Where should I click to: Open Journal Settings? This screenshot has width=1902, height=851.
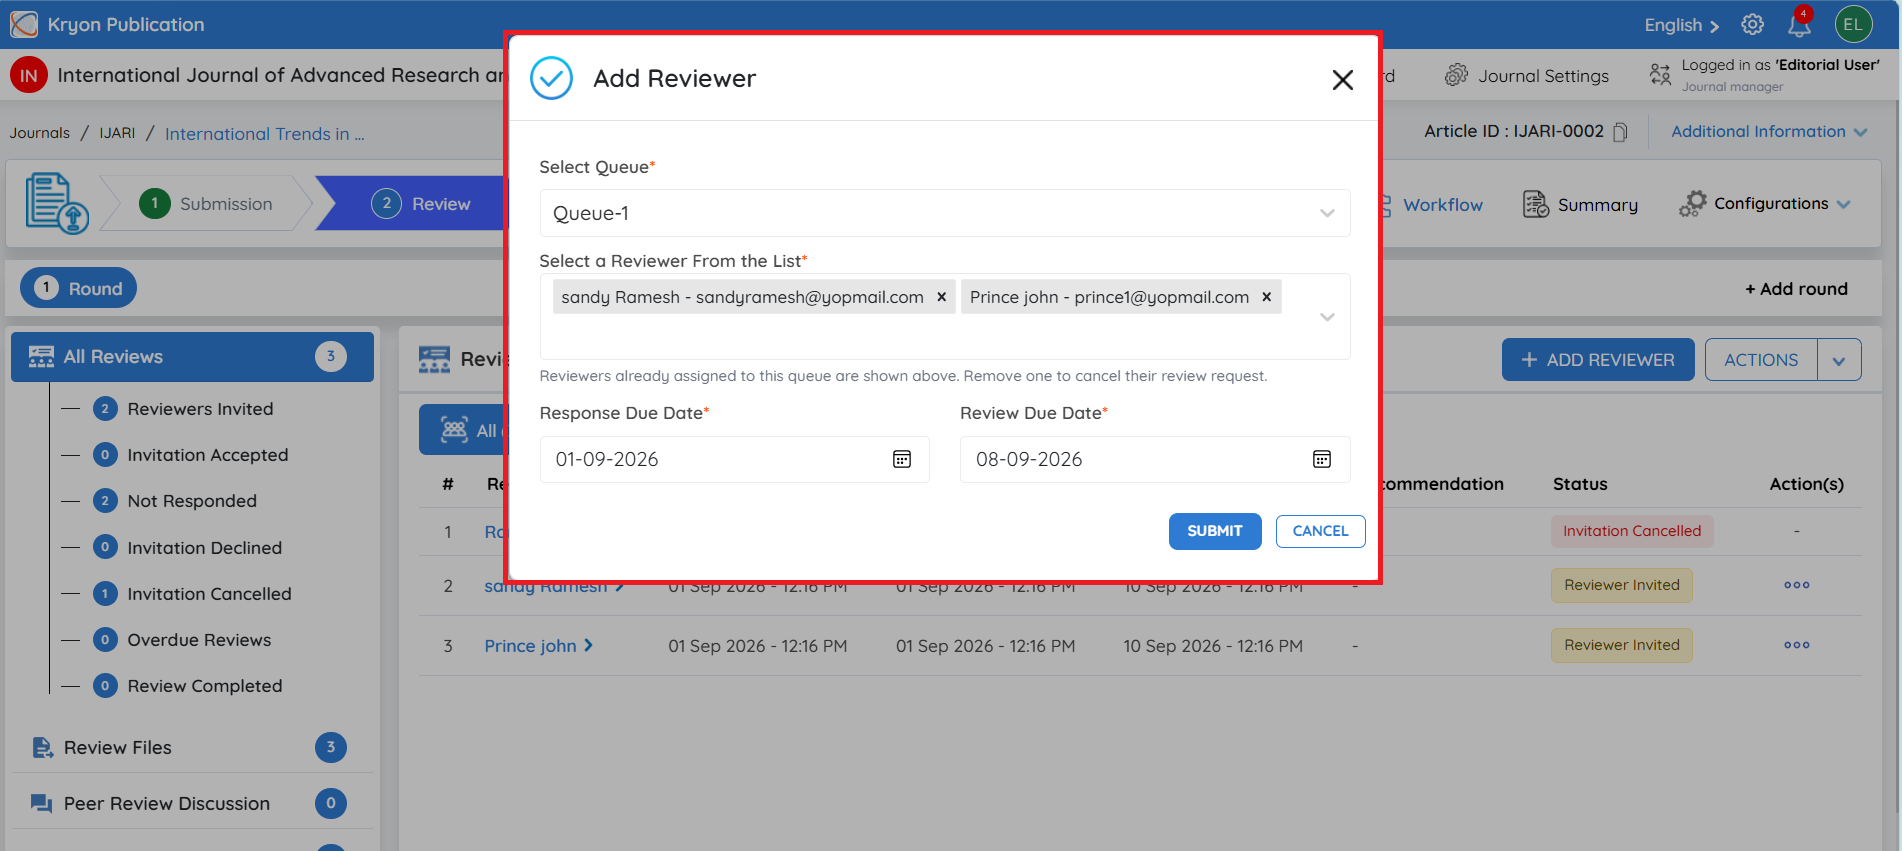pyautogui.click(x=1527, y=76)
